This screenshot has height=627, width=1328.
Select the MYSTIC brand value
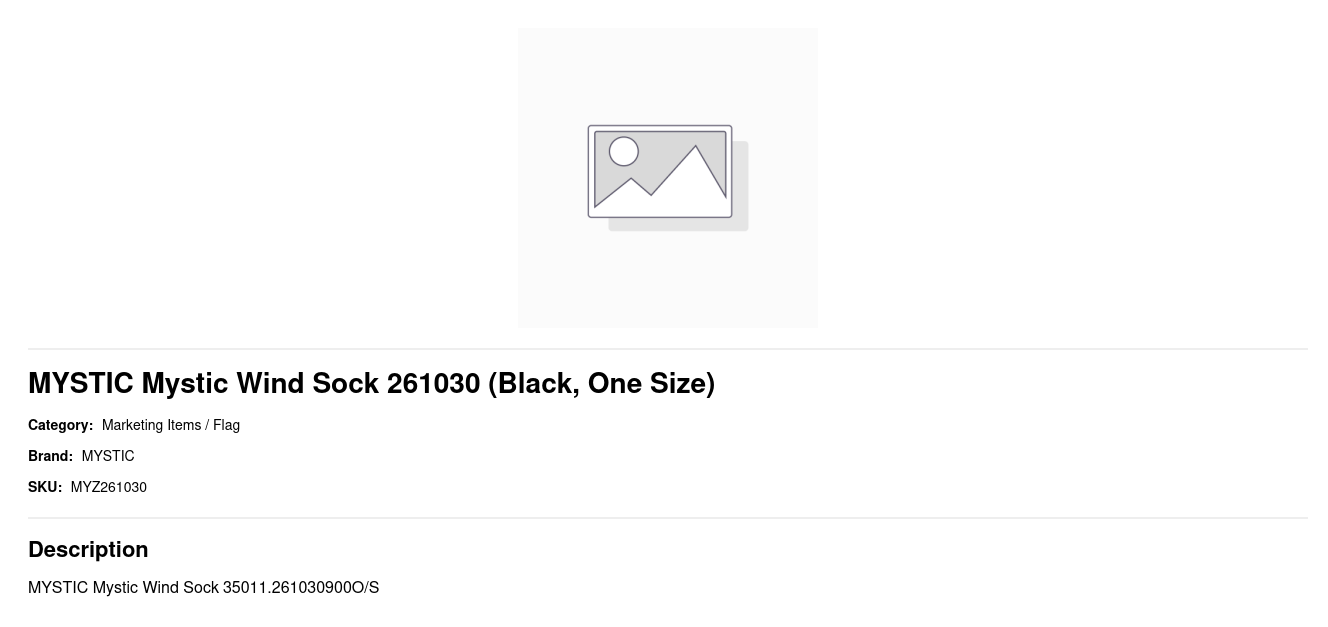click(x=108, y=456)
